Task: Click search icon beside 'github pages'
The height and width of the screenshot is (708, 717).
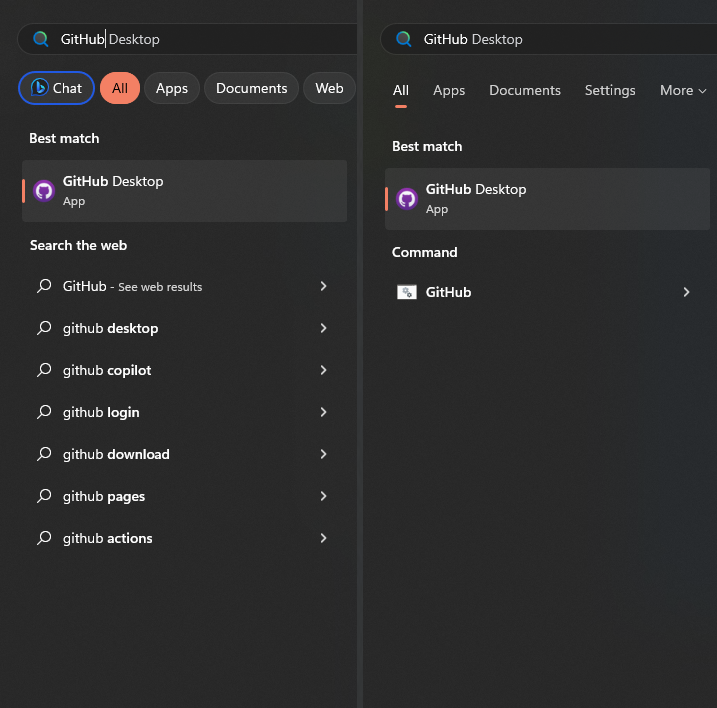Action: click(x=44, y=496)
